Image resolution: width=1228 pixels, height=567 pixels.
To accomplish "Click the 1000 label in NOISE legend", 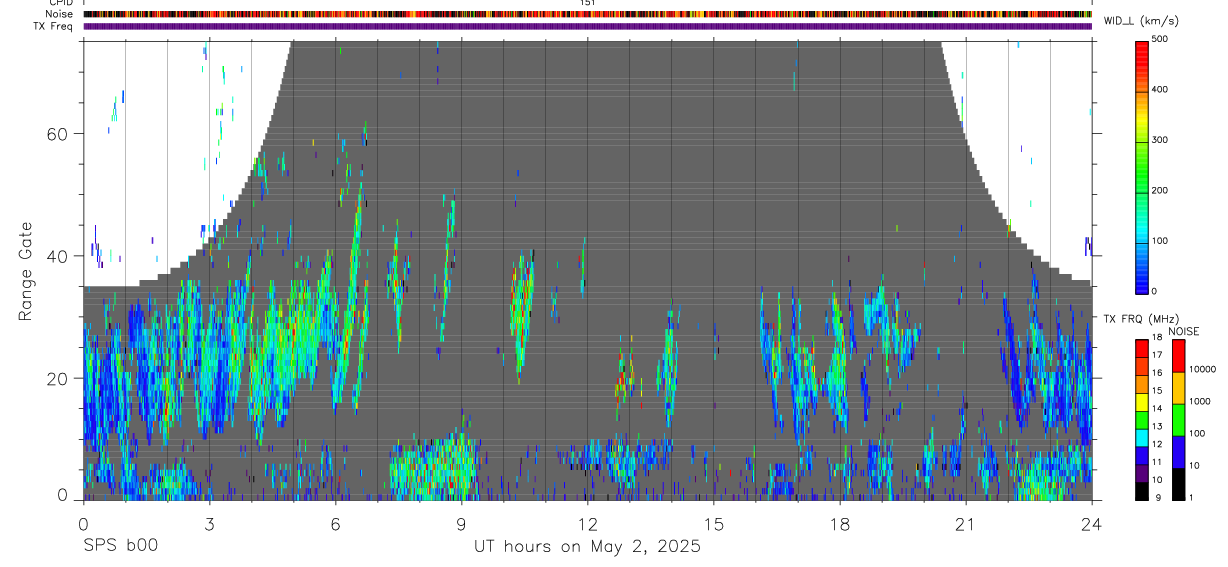I will tap(1200, 401).
